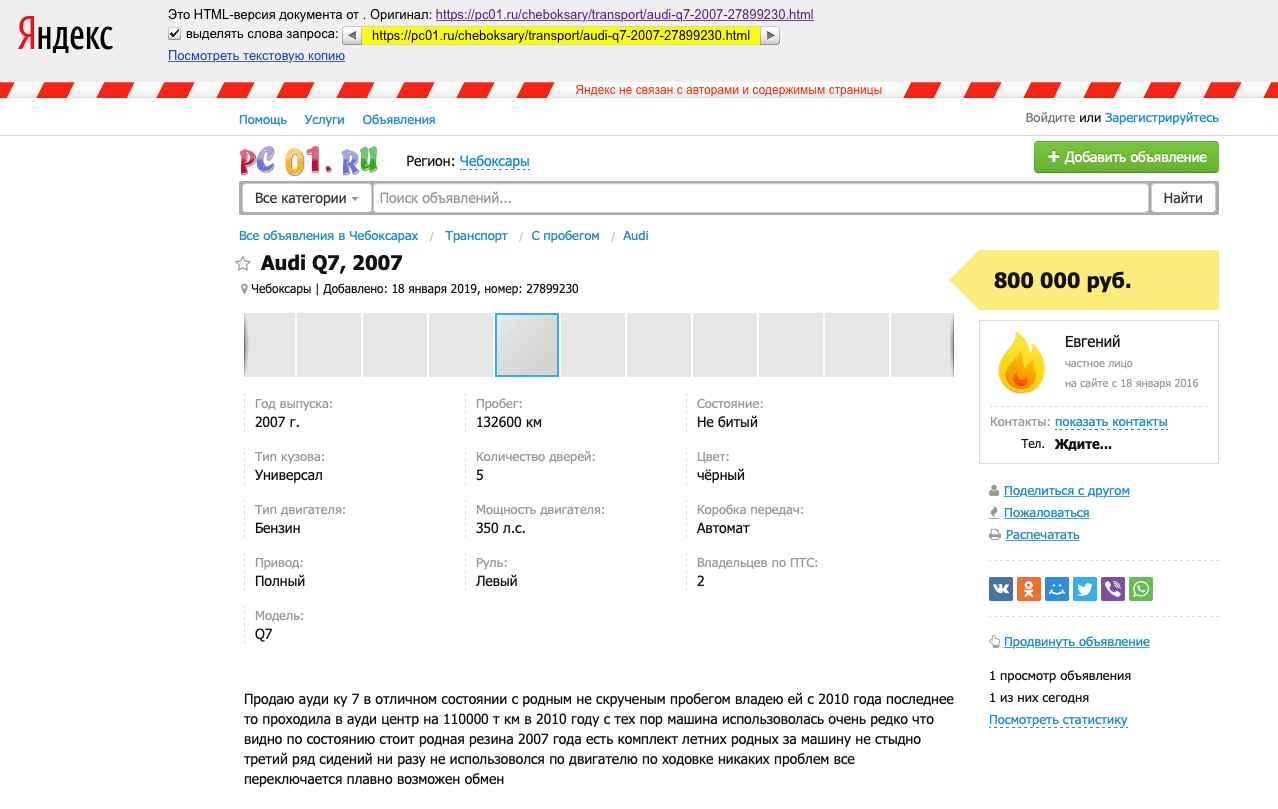Click "на сайте с 18 января 2016" text
1278x809 pixels.
tap(1132, 383)
